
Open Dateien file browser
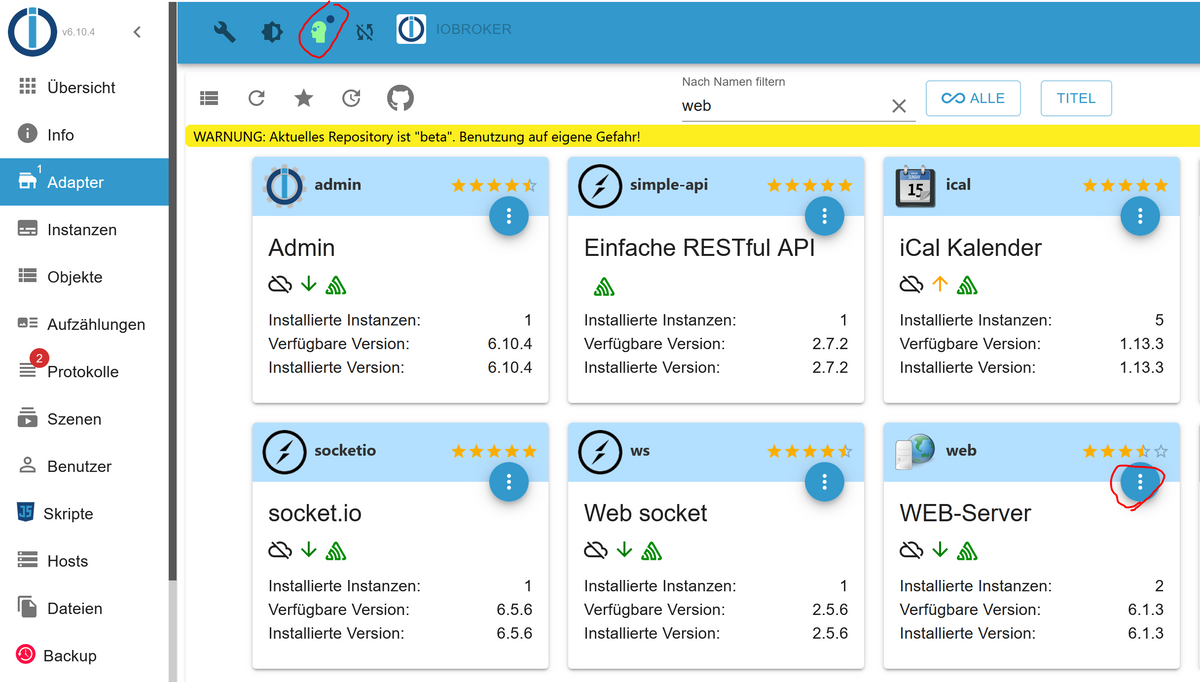point(84,608)
